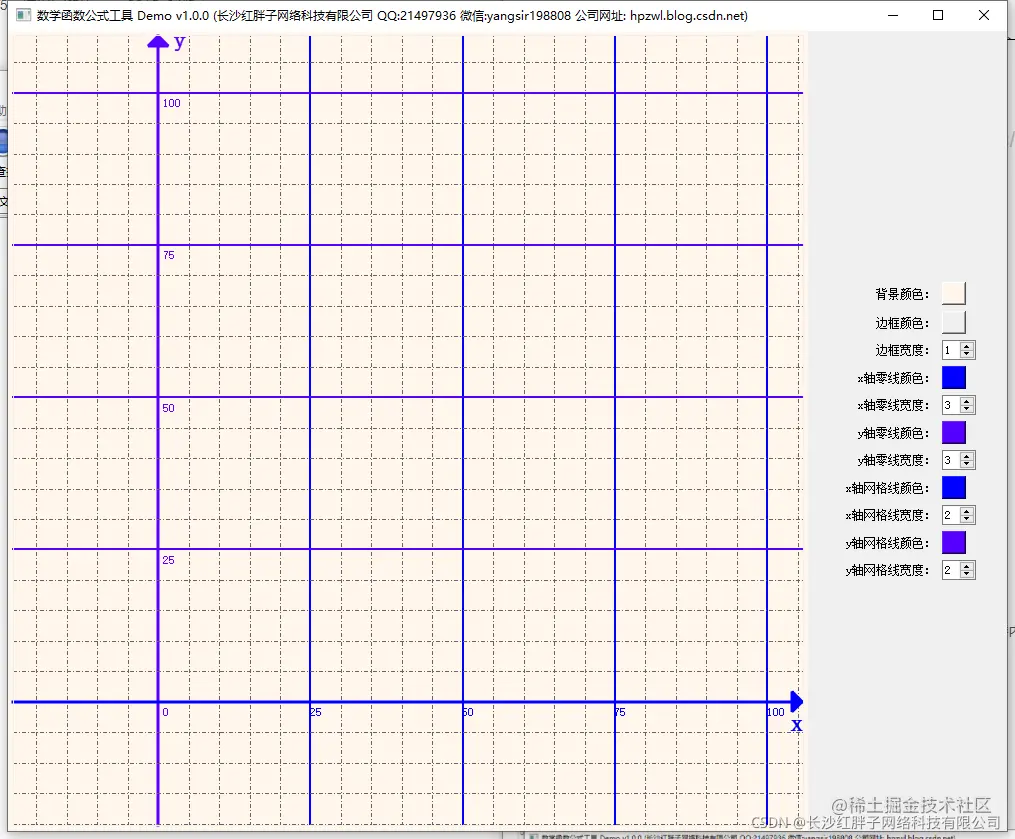1015x839 pixels.
Task: Click the 100 tick label on the x axis
Action: pyautogui.click(x=775, y=712)
